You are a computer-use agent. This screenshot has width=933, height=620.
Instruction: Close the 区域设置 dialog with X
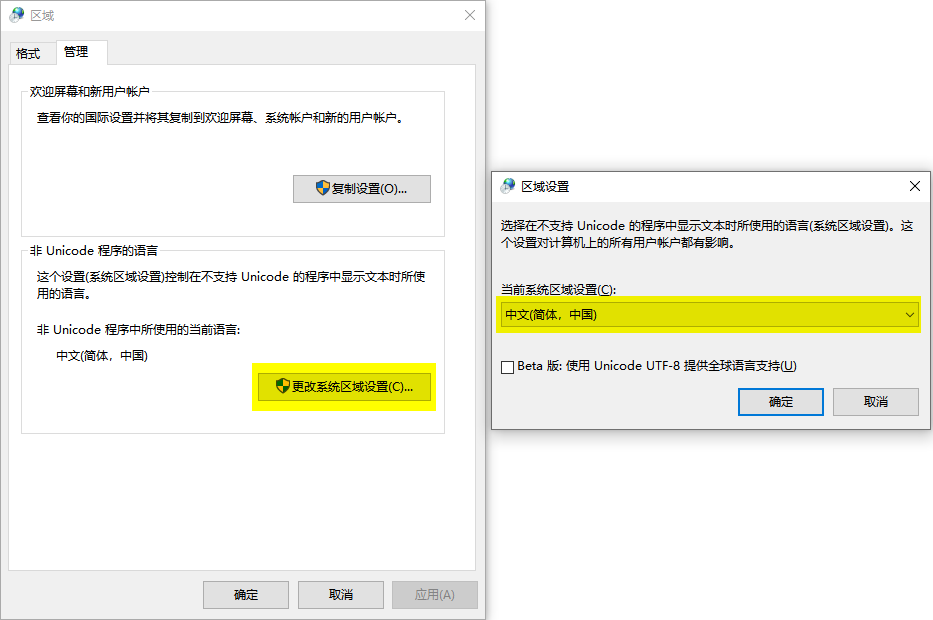click(915, 186)
